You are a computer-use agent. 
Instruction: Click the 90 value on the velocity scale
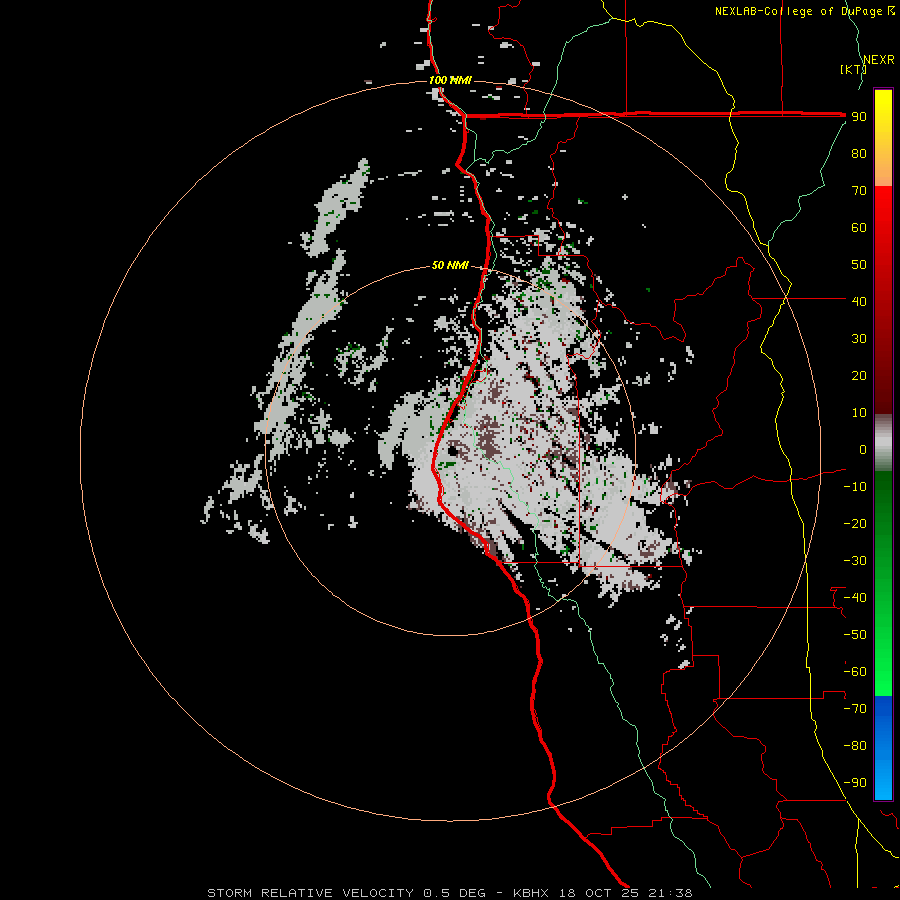click(859, 117)
